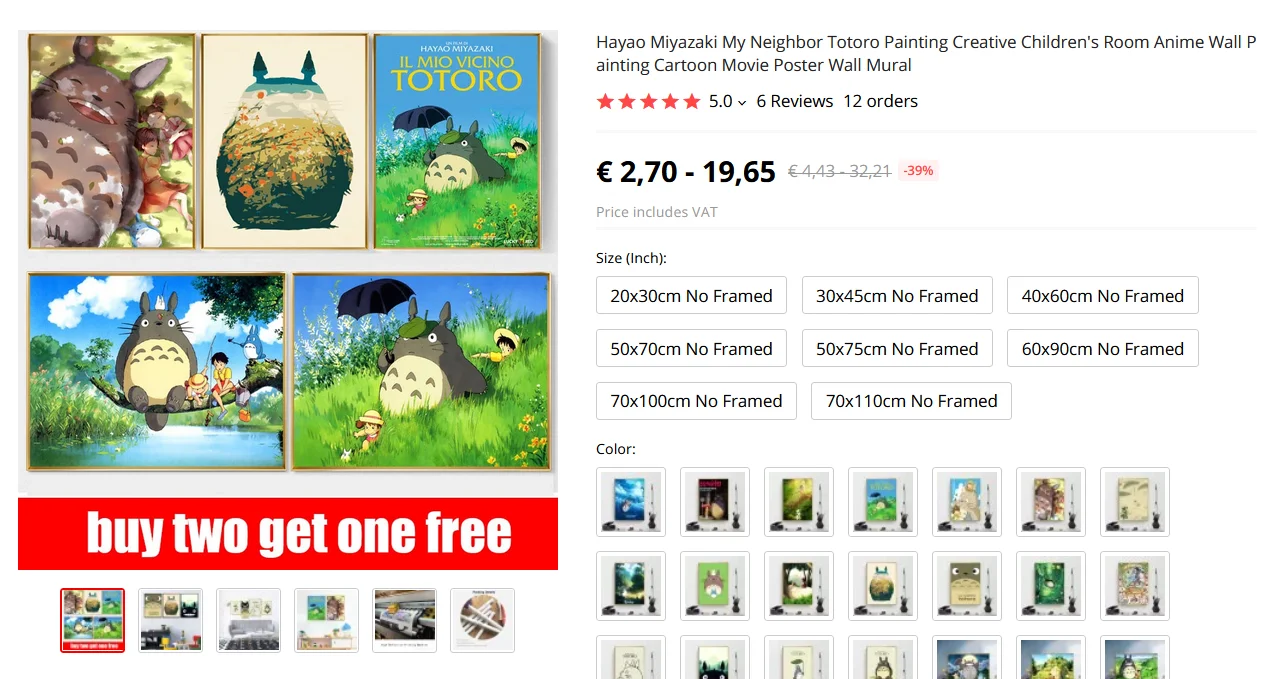Screen dimensions: 1268x679
Task: Choose the 40x60cm No Framed size option
Action: [x=1102, y=295]
